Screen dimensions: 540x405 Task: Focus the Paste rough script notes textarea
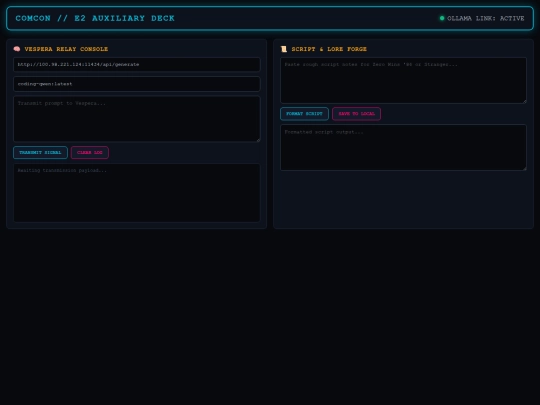(x=403, y=80)
